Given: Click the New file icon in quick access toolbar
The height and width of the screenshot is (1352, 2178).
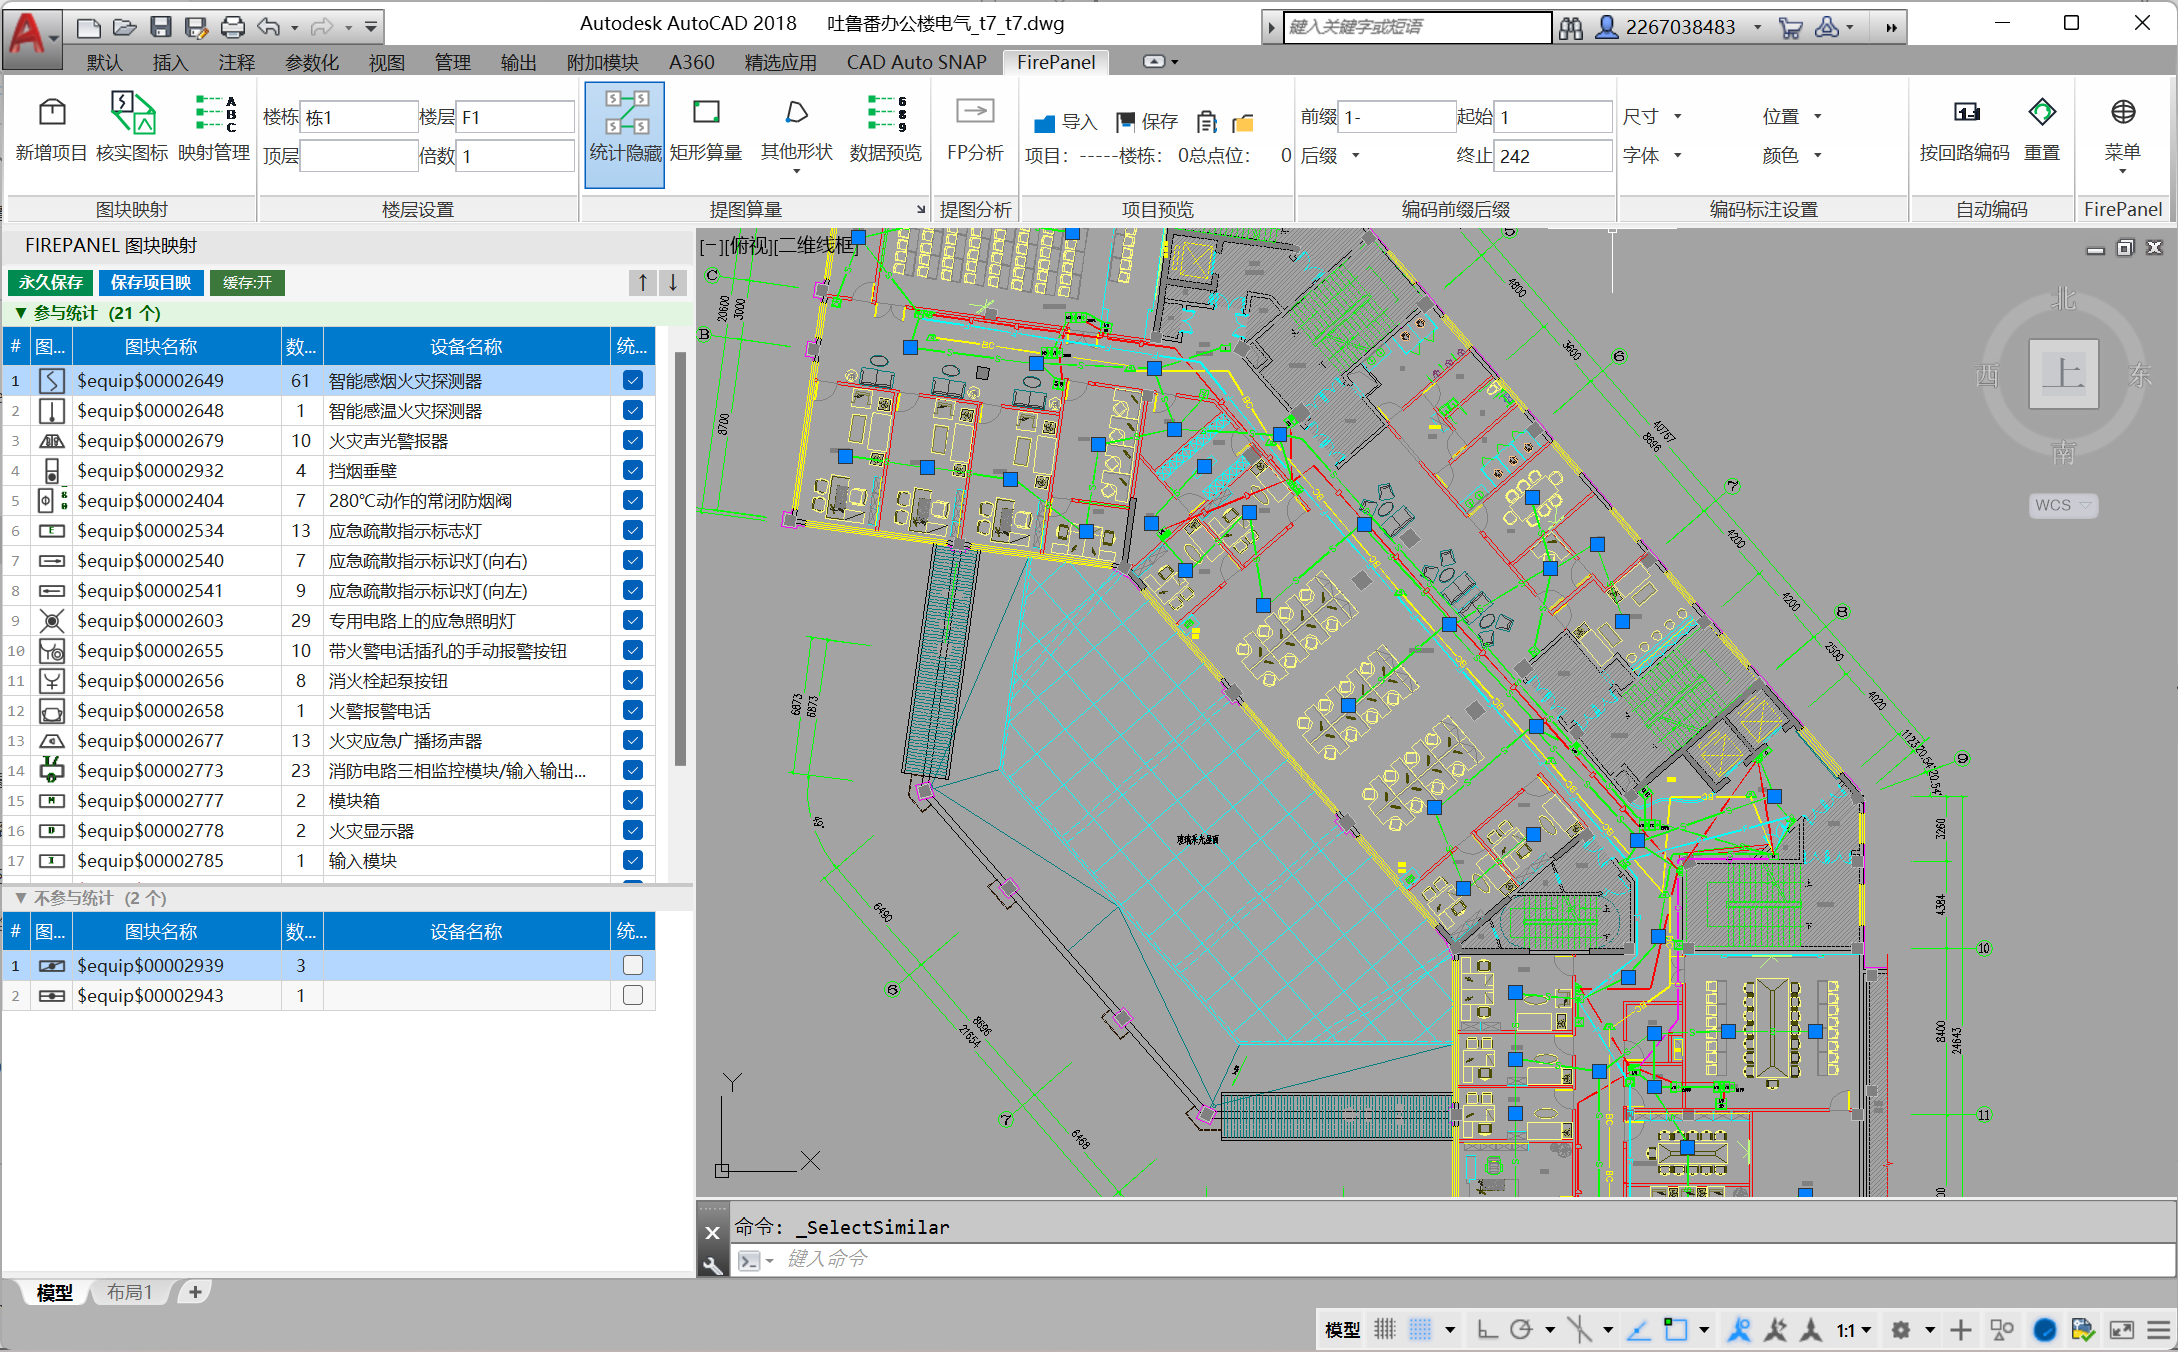Looking at the screenshot, I should tap(89, 27).
